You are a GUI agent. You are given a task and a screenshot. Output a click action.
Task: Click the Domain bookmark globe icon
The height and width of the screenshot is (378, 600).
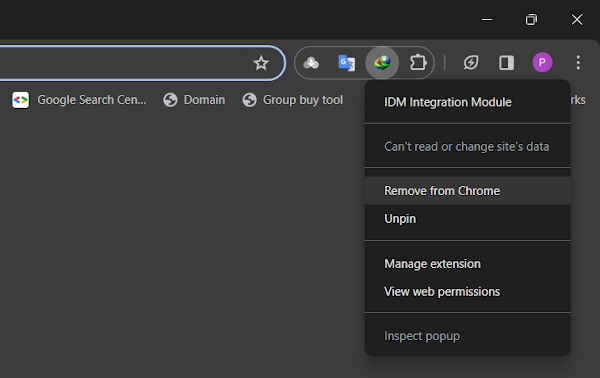[170, 100]
